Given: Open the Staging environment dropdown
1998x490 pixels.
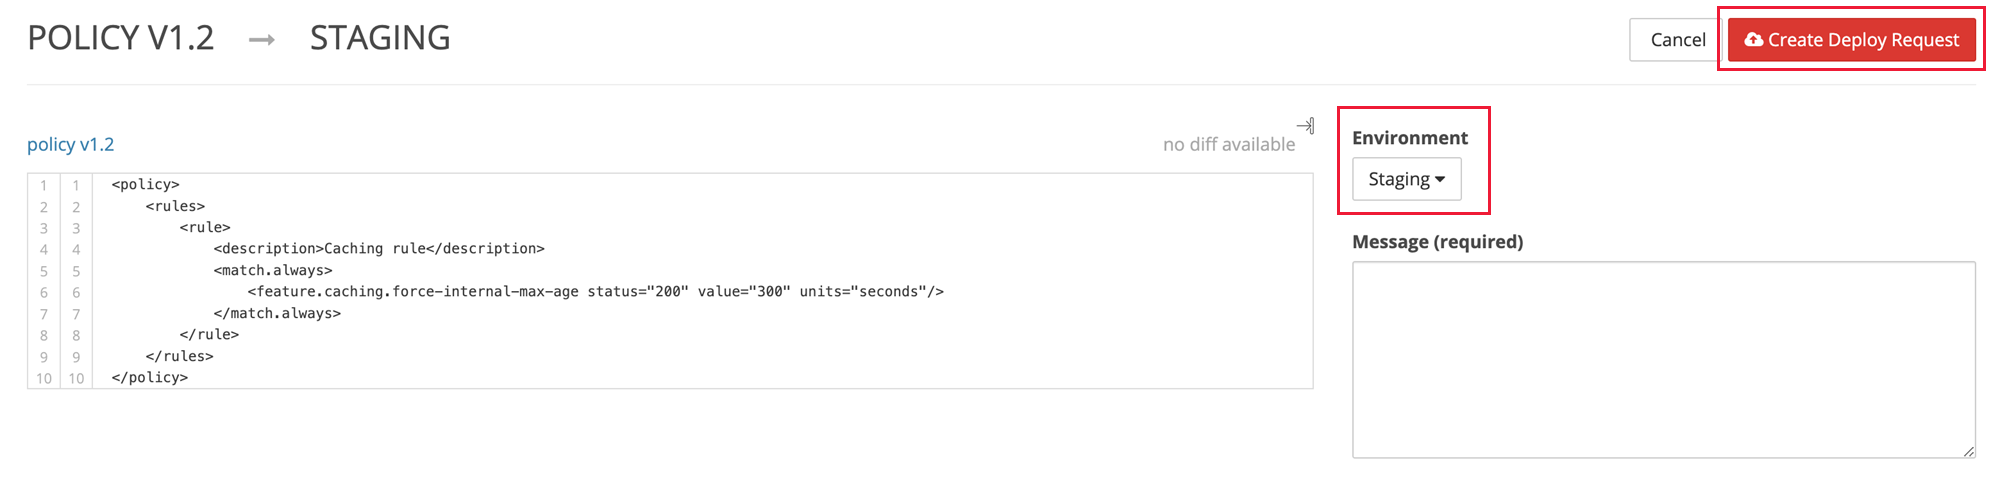Looking at the screenshot, I should [1406, 179].
